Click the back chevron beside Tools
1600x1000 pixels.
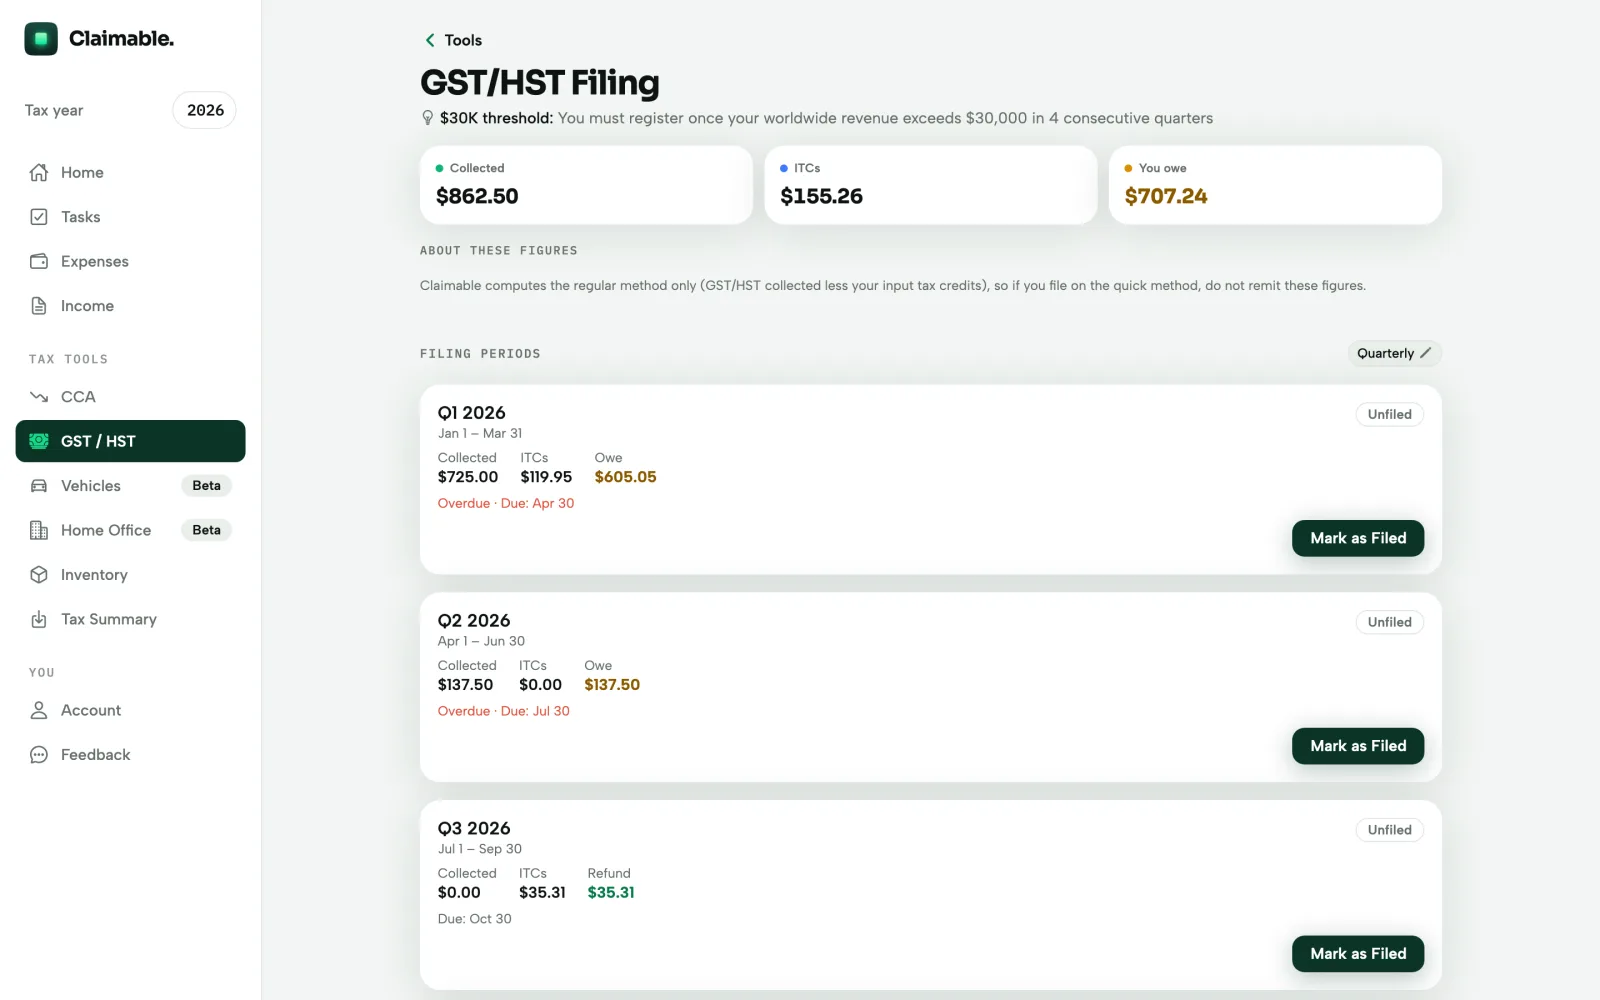(430, 40)
